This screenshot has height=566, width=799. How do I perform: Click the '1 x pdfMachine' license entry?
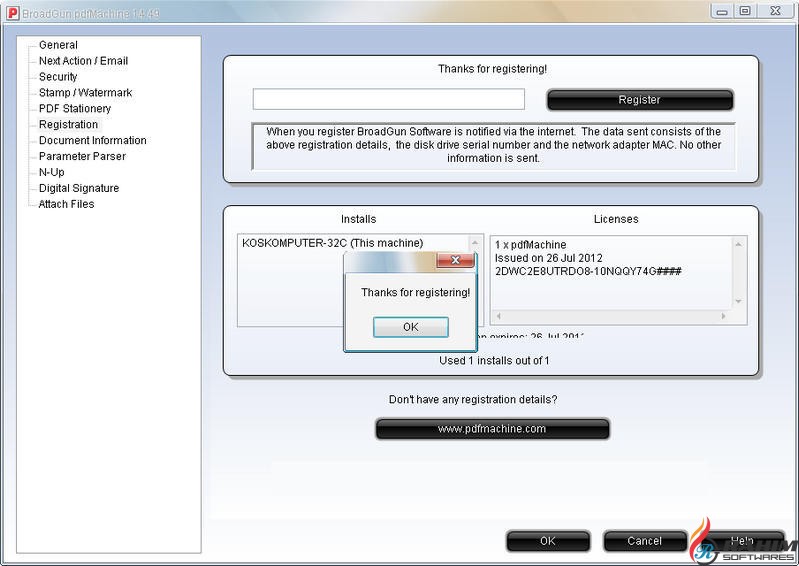click(x=530, y=245)
